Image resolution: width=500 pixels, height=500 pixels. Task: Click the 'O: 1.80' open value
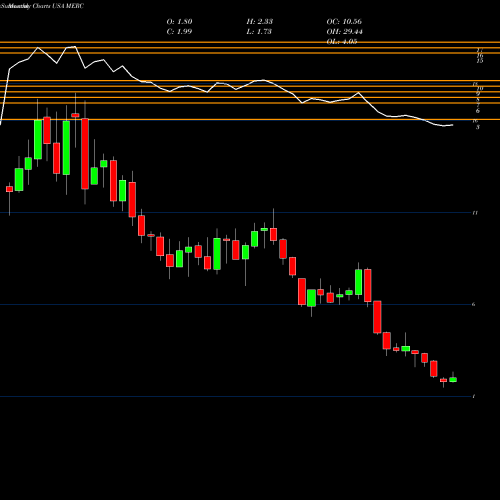coord(179,22)
